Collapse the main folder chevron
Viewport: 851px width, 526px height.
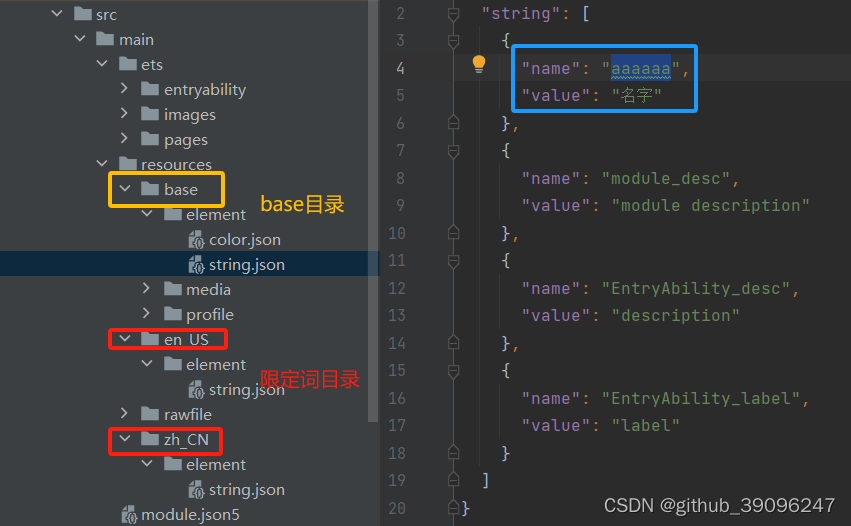click(x=80, y=39)
